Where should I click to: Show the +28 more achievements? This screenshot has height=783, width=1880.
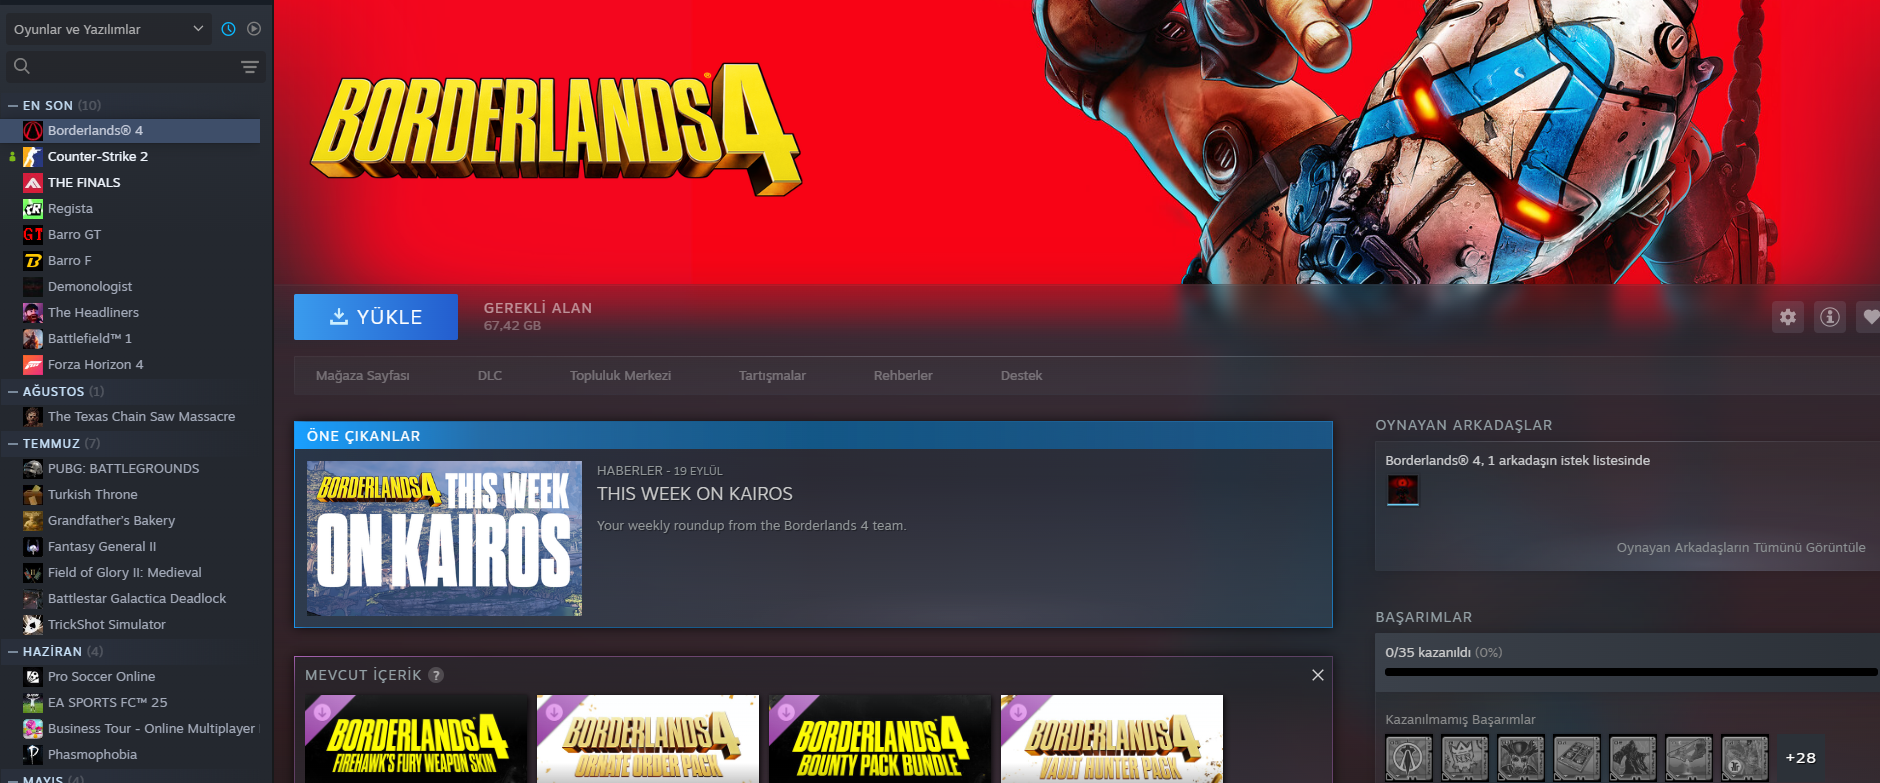1800,758
